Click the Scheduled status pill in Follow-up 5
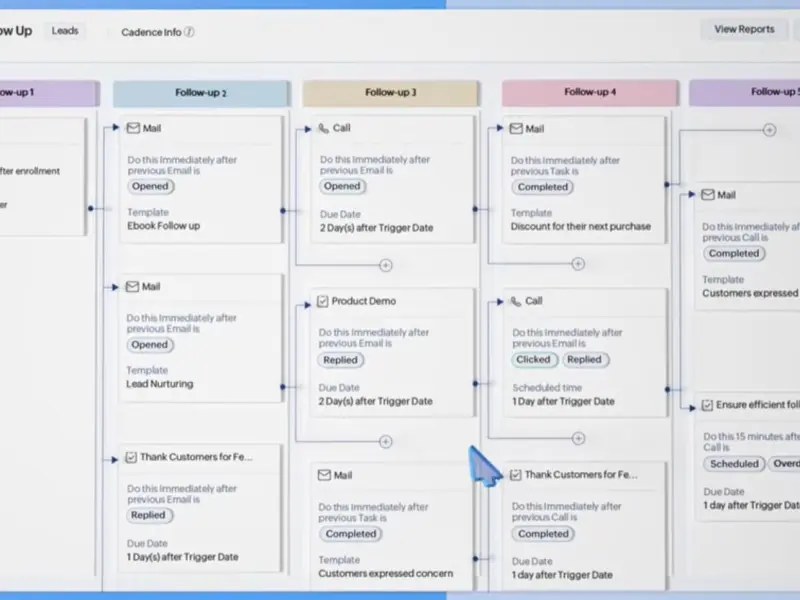Image resolution: width=800 pixels, height=600 pixels. [x=734, y=464]
